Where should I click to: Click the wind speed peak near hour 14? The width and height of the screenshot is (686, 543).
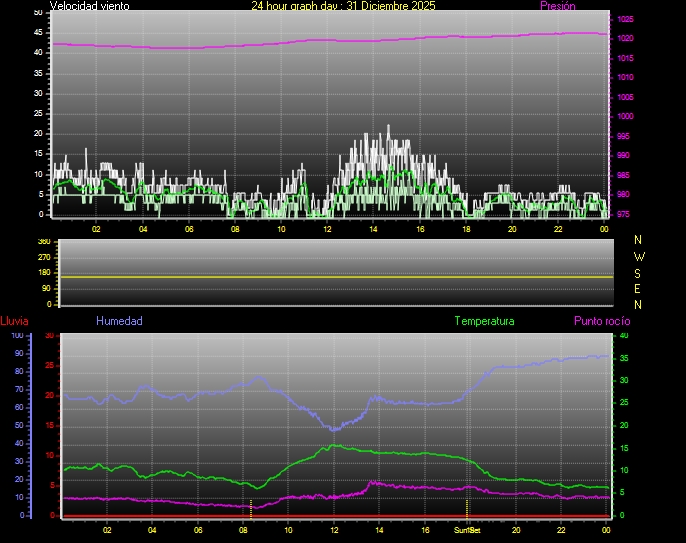pyautogui.click(x=388, y=128)
